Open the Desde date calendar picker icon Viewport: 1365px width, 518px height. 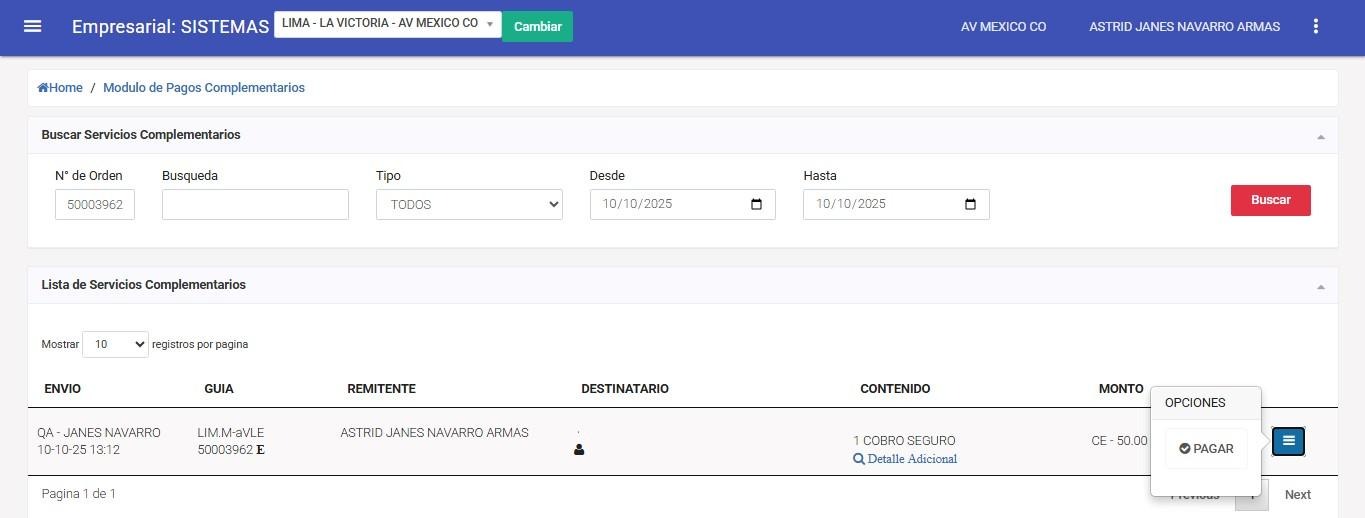756,204
